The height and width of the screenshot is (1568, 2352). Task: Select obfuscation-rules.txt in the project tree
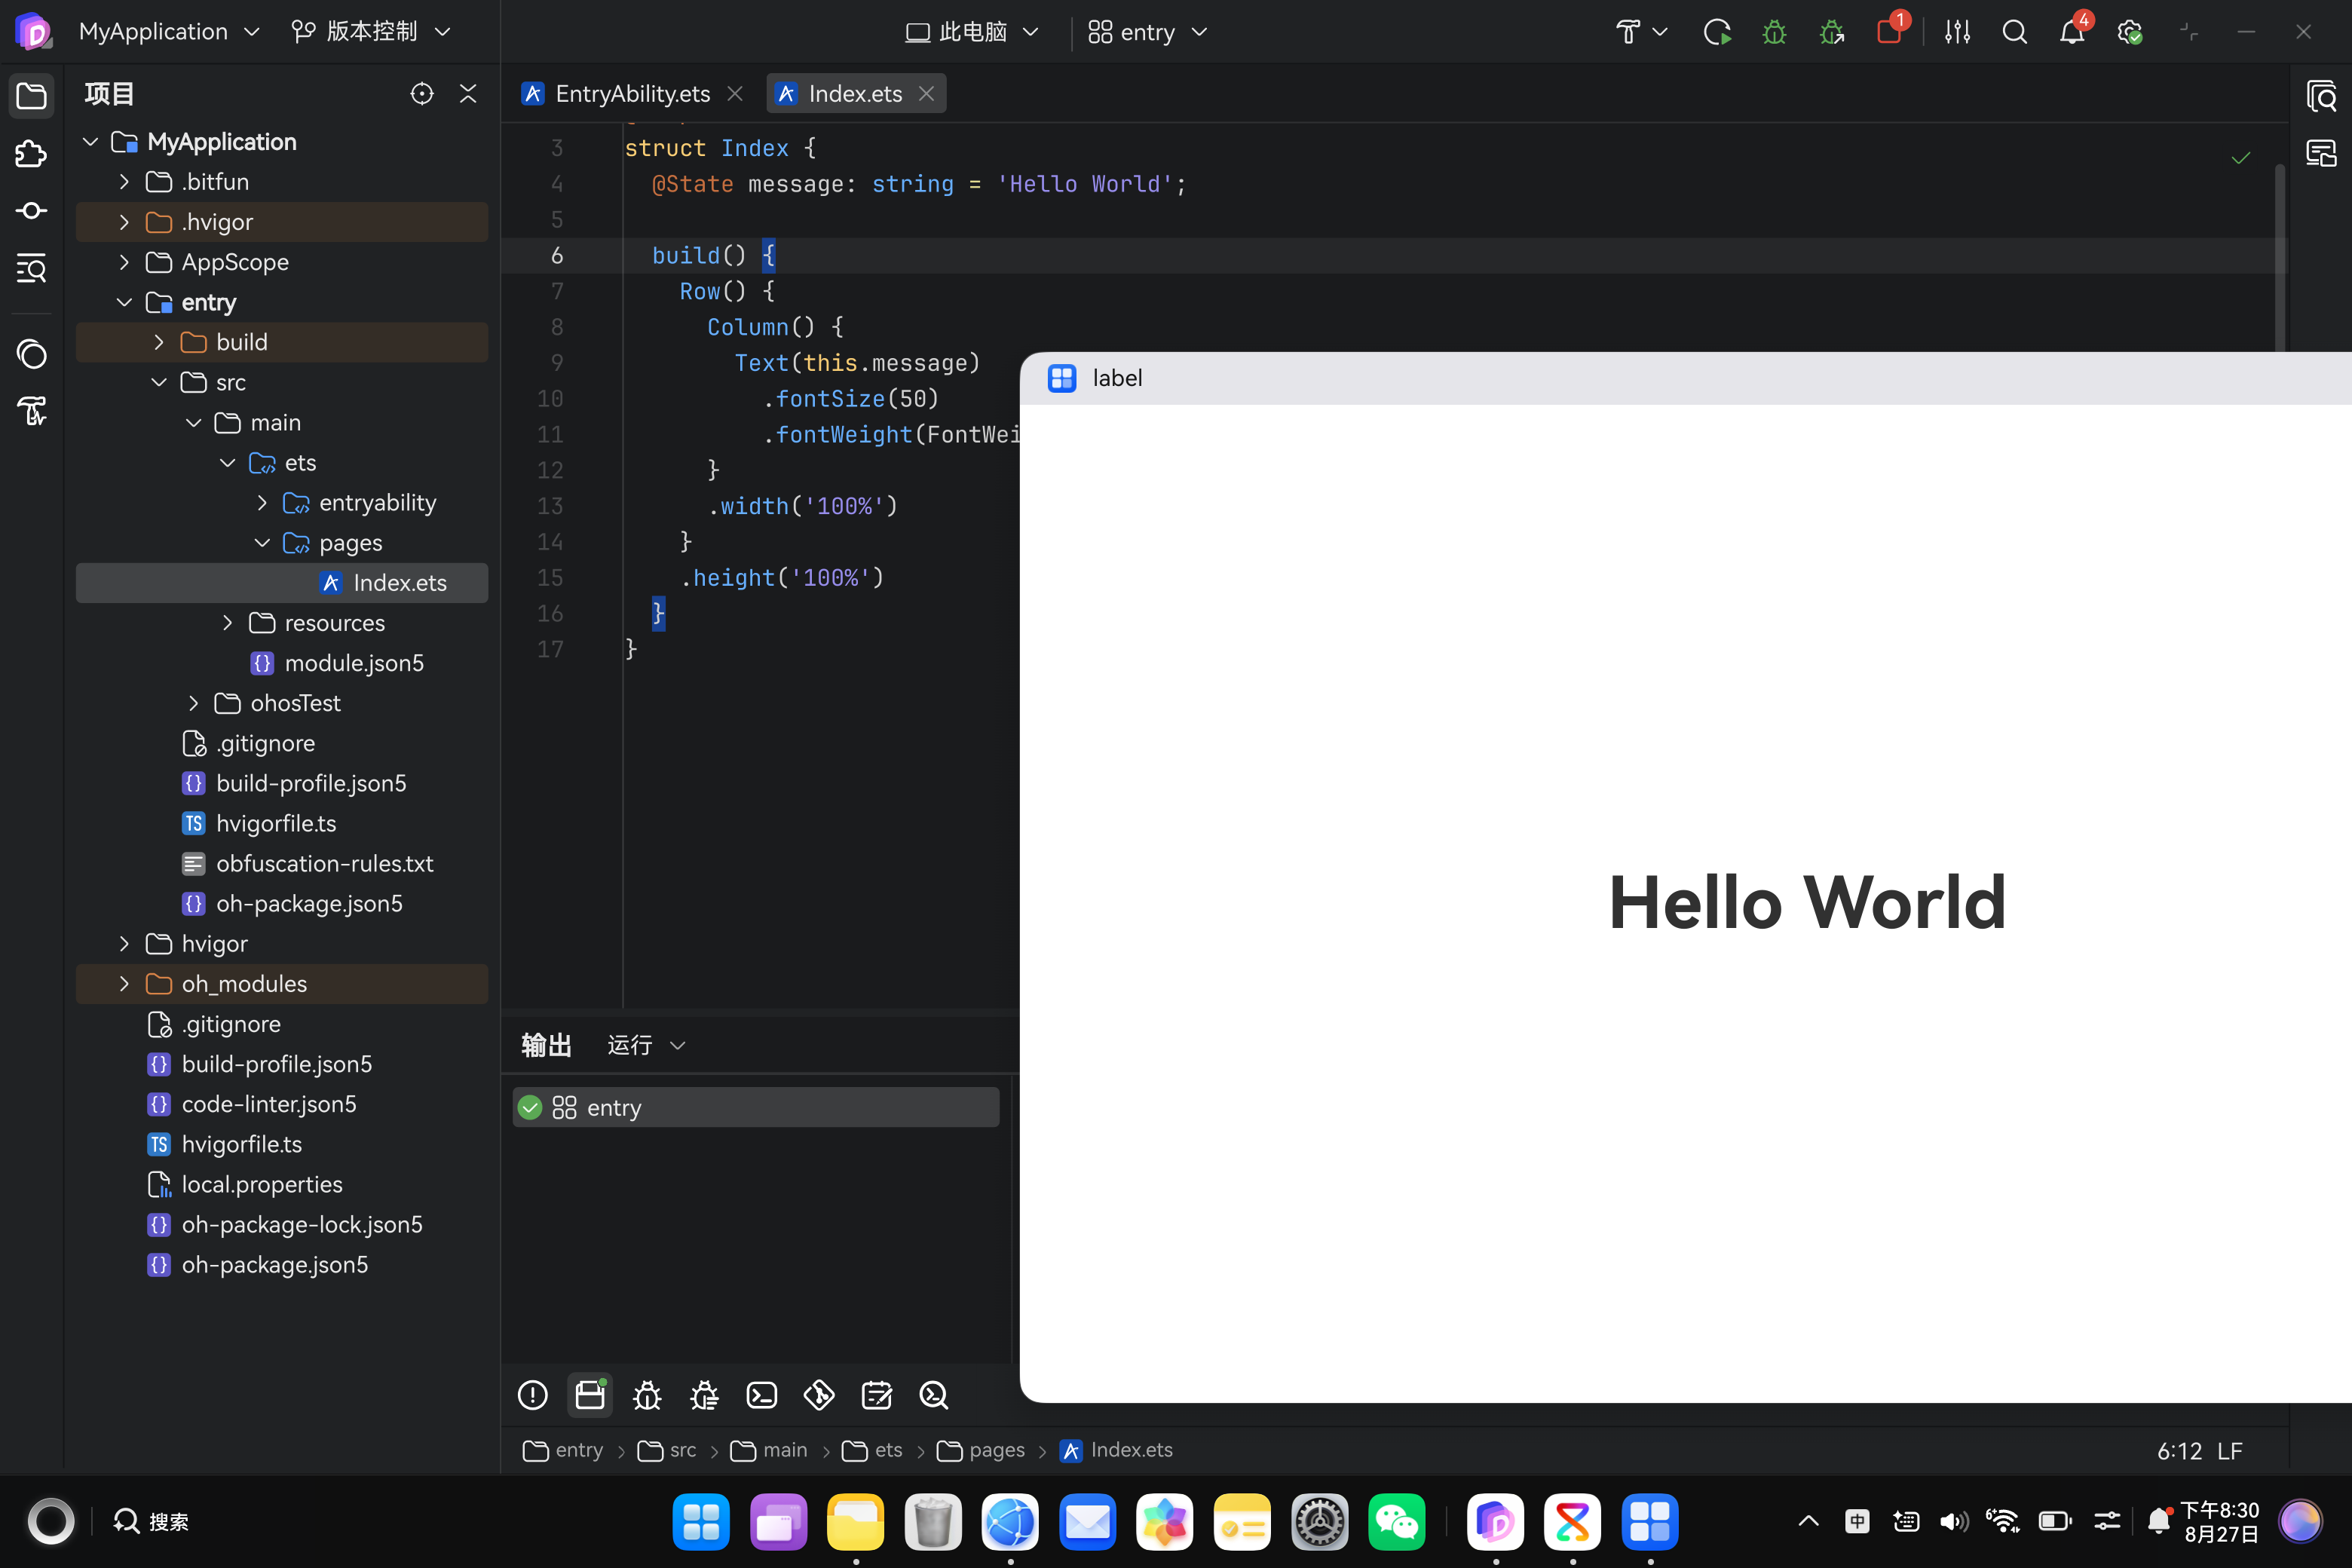pos(282,864)
